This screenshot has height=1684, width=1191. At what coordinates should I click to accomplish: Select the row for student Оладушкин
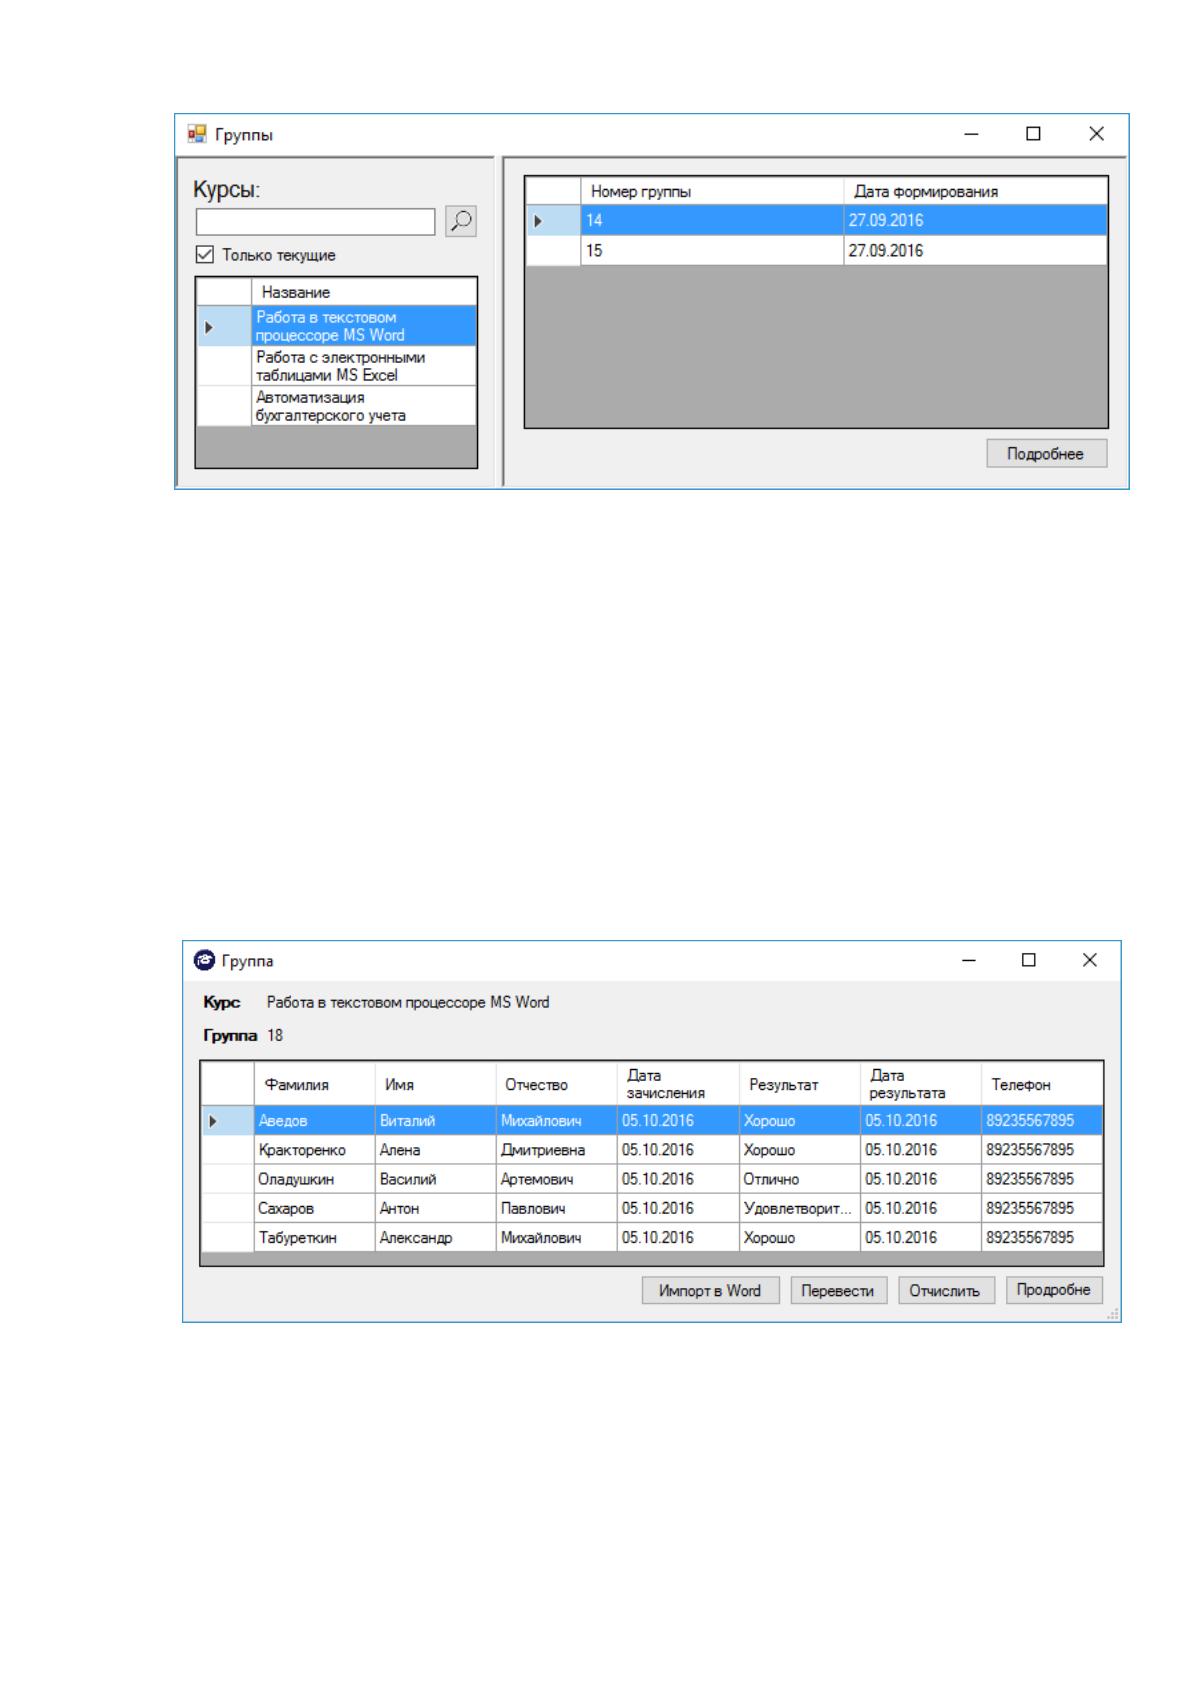pyautogui.click(x=652, y=1179)
